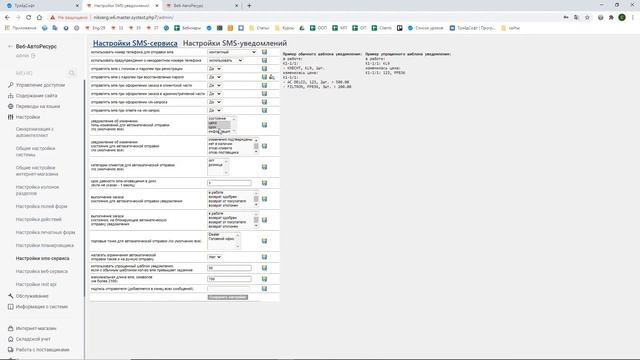Open browser extensions puzzle icon
The image size is (640, 360).
(x=611, y=18)
